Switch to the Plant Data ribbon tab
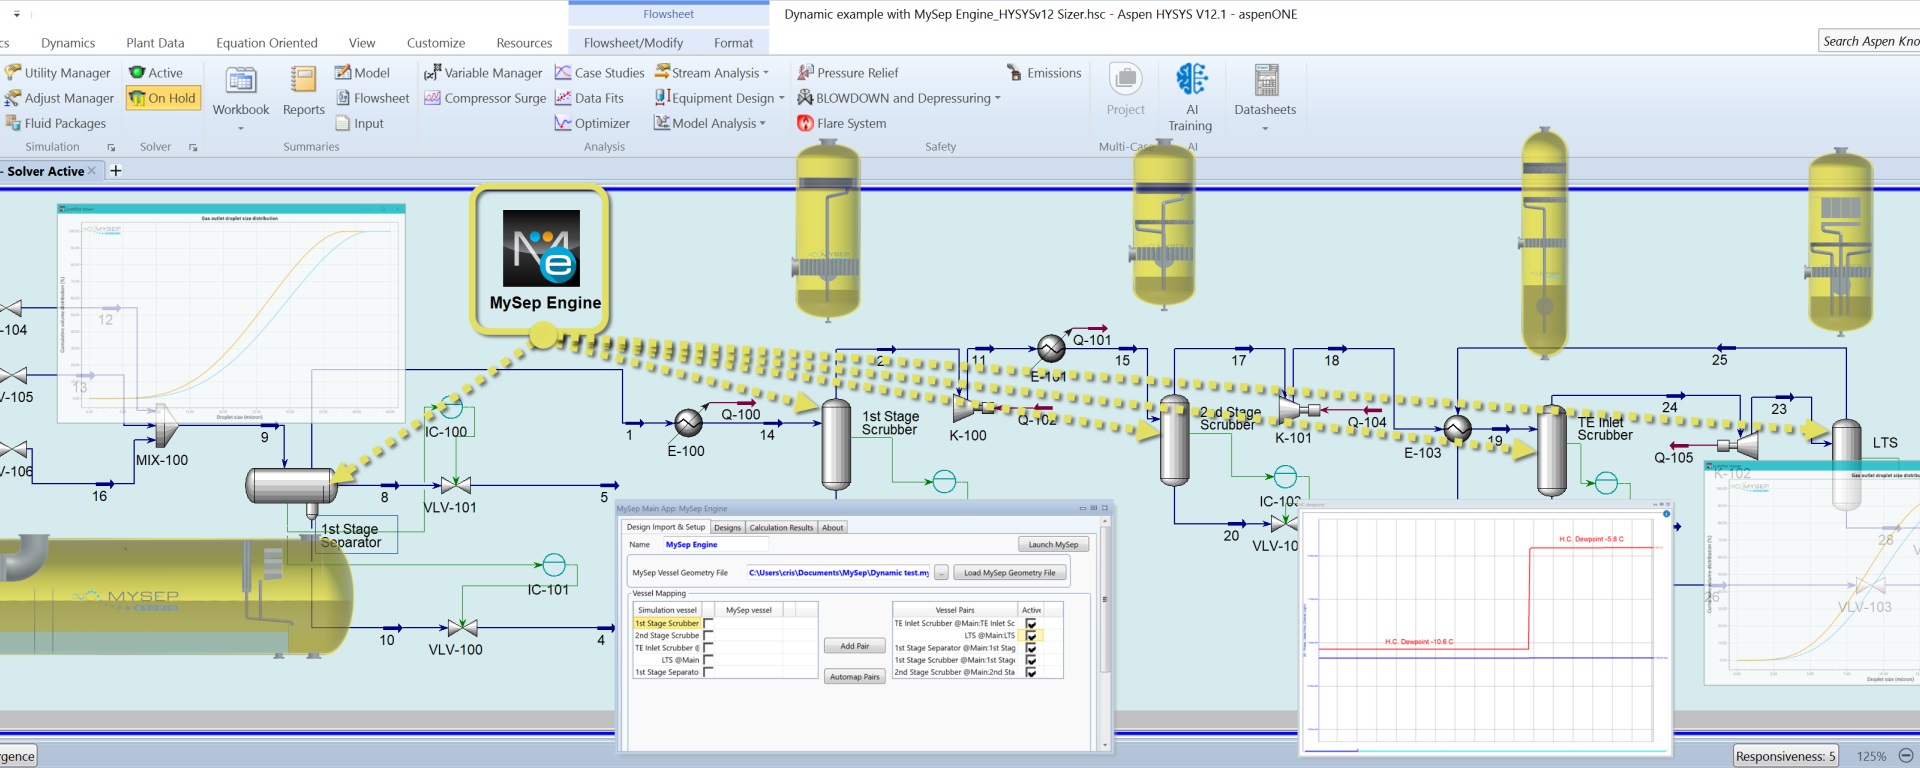 click(x=155, y=43)
